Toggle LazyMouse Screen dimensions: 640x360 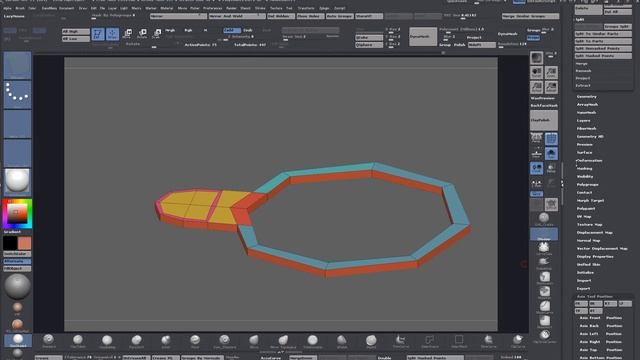click(14, 16)
